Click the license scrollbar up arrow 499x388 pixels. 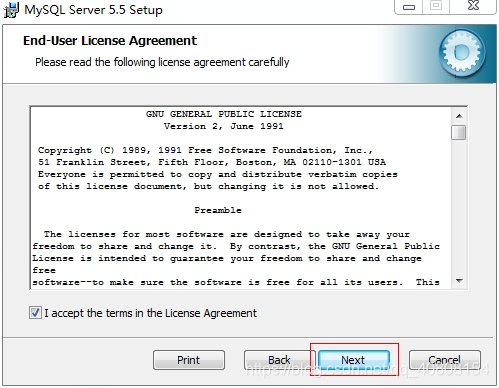click(459, 116)
